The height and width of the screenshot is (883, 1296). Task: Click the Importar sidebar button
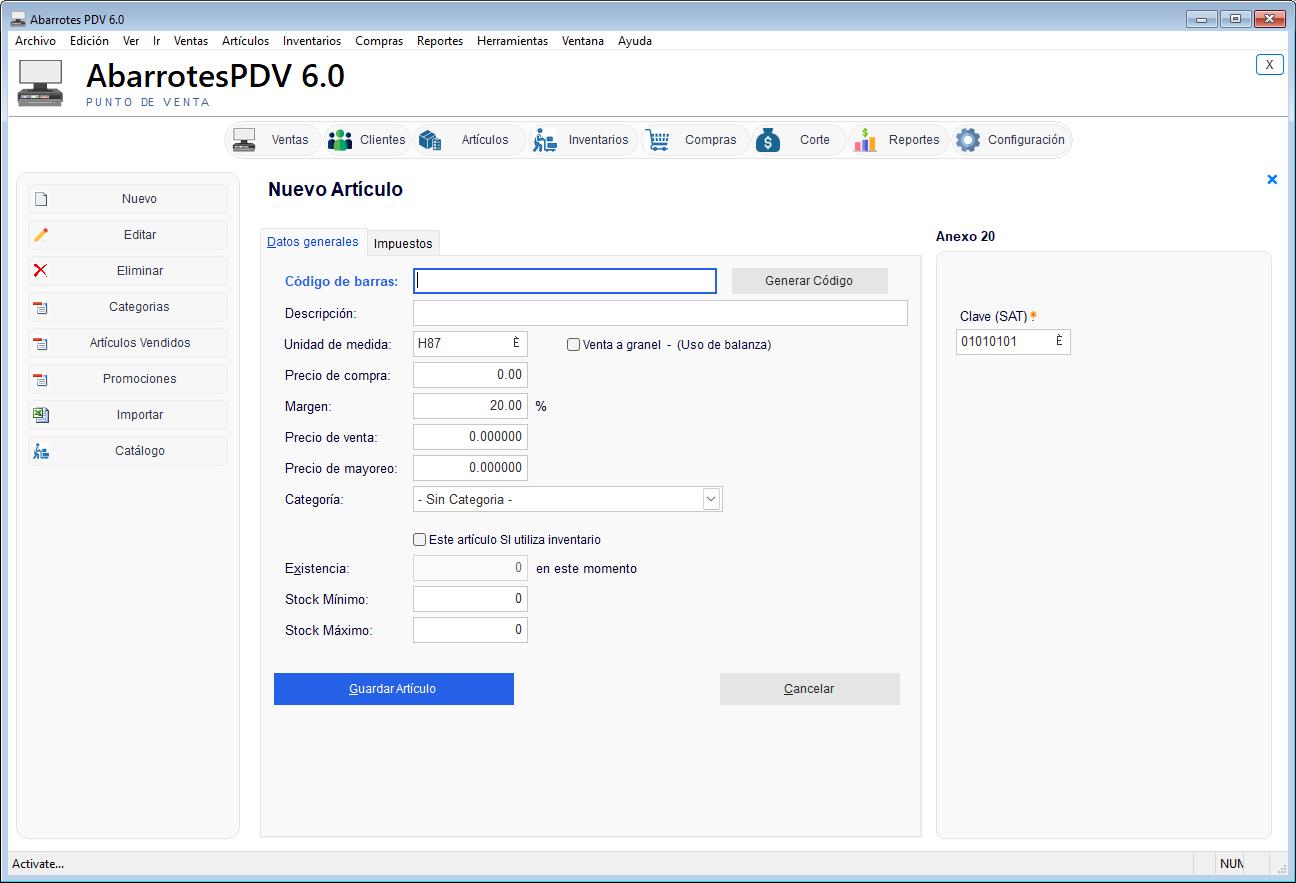pyautogui.click(x=128, y=415)
